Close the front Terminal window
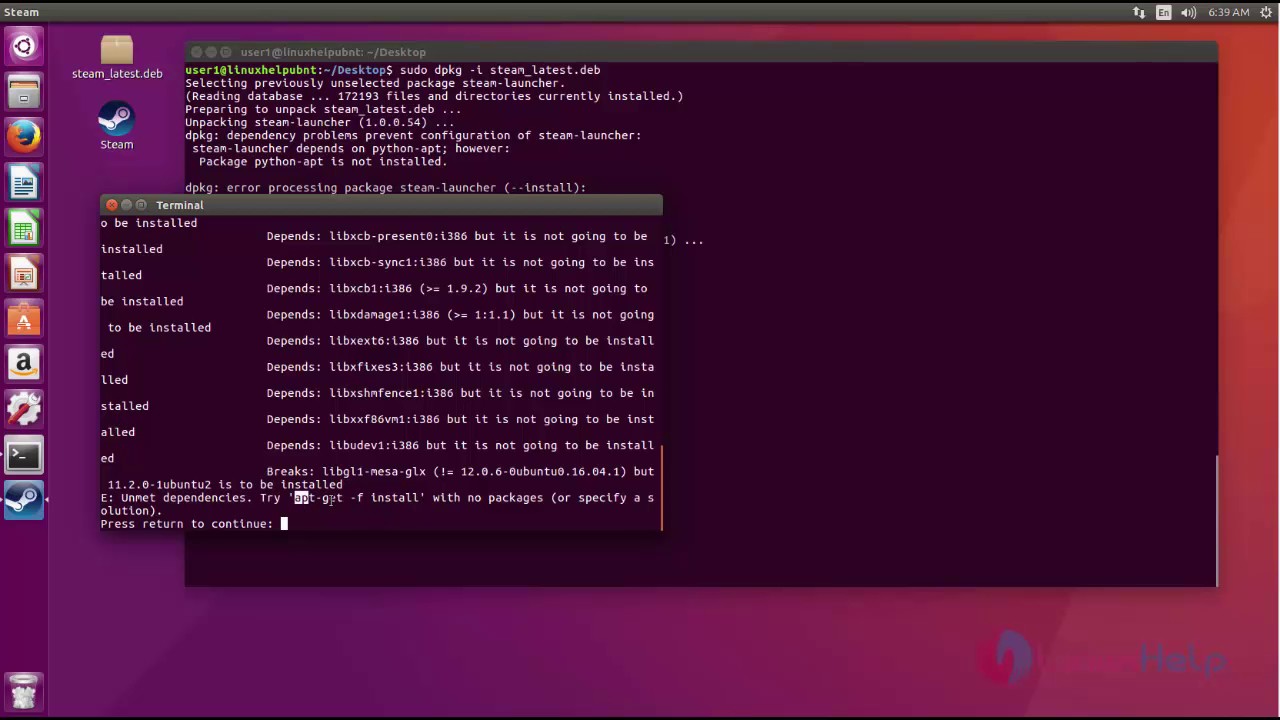This screenshot has height=720, width=1280. click(112, 205)
